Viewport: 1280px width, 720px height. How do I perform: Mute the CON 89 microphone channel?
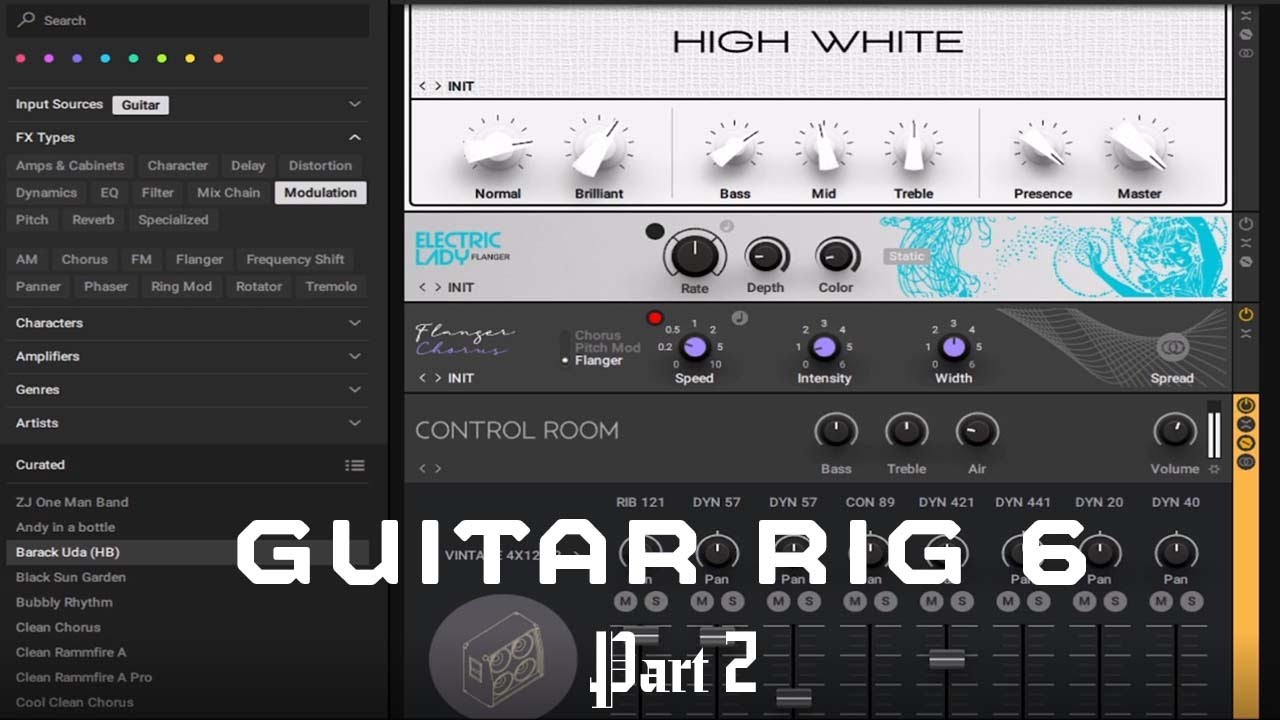click(855, 601)
